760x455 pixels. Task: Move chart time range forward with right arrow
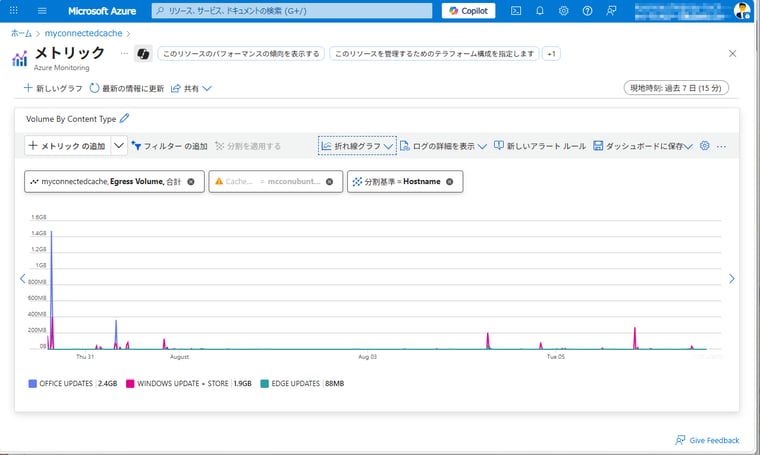pos(732,279)
